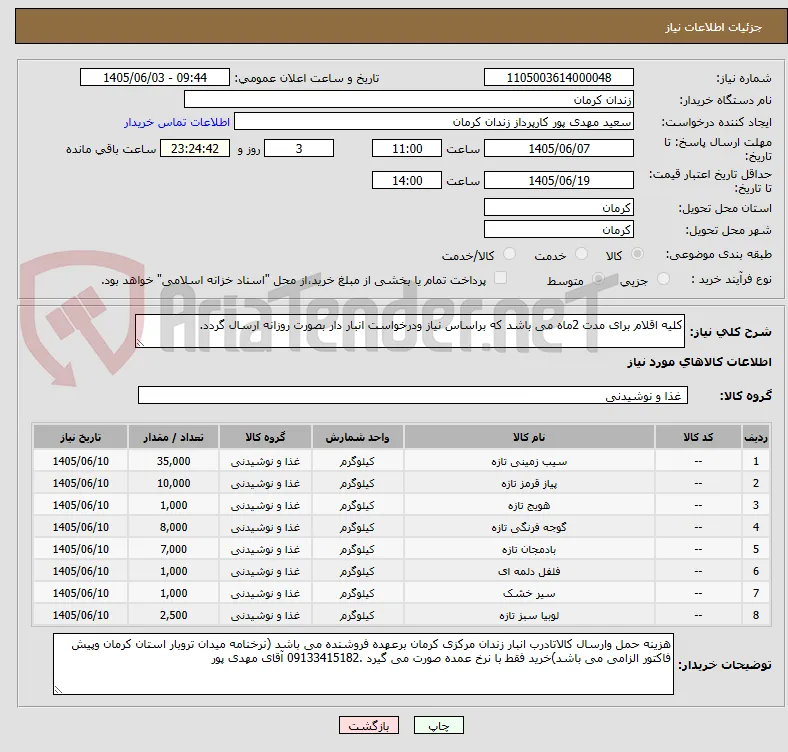Select the جزیی purchase type radio
Viewport: 788px width, 752px height.
[663, 278]
